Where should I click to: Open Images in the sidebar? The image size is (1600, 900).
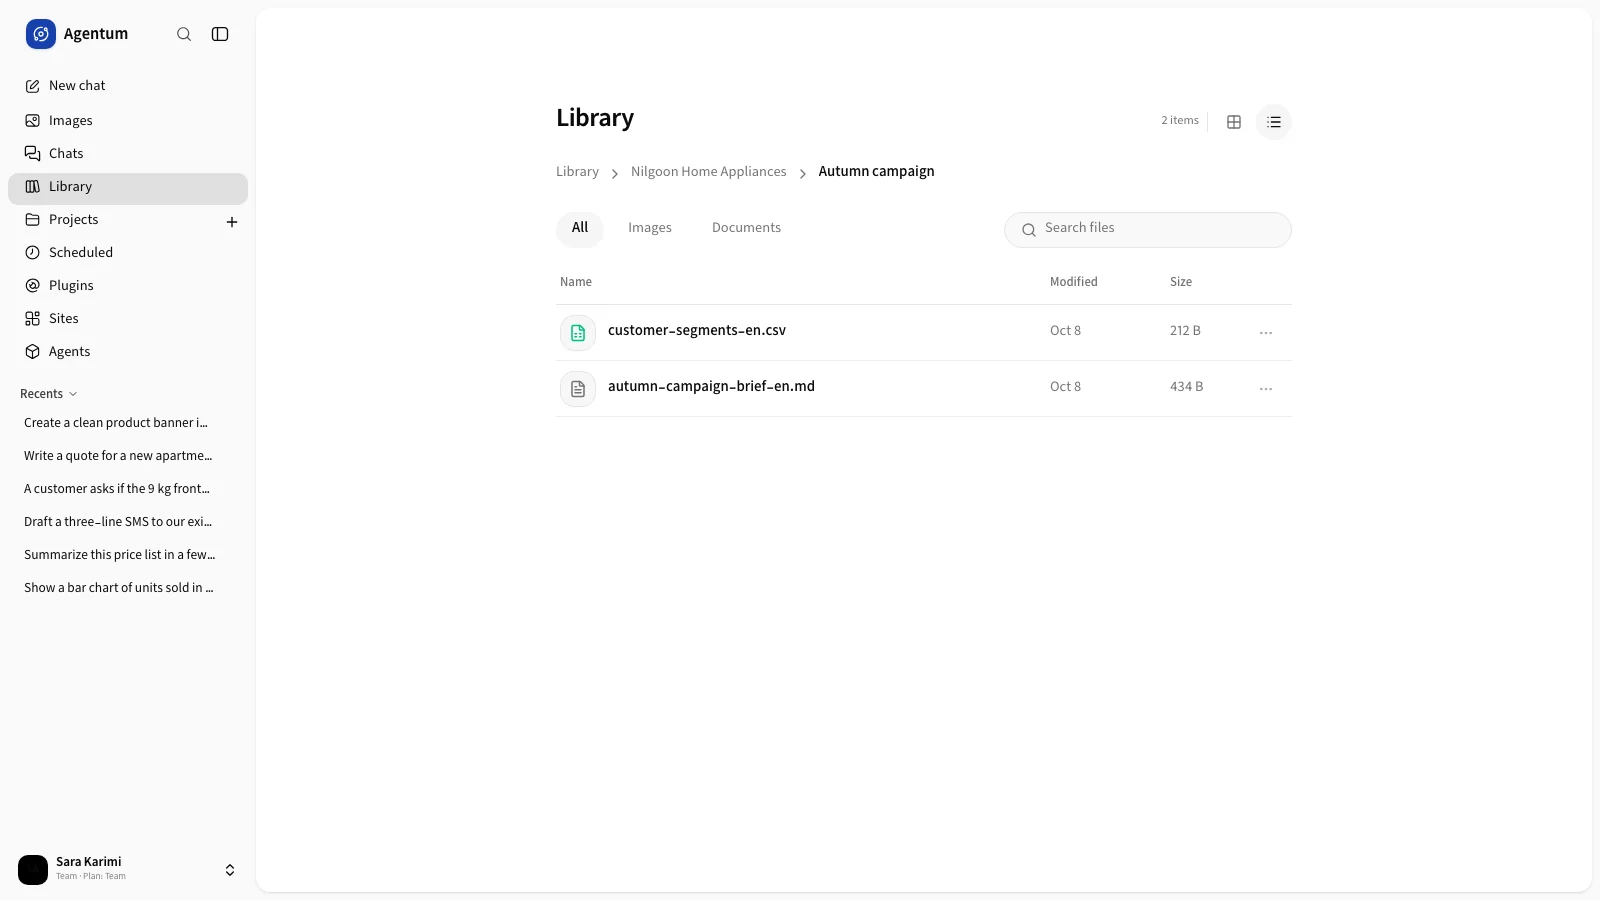point(128,121)
